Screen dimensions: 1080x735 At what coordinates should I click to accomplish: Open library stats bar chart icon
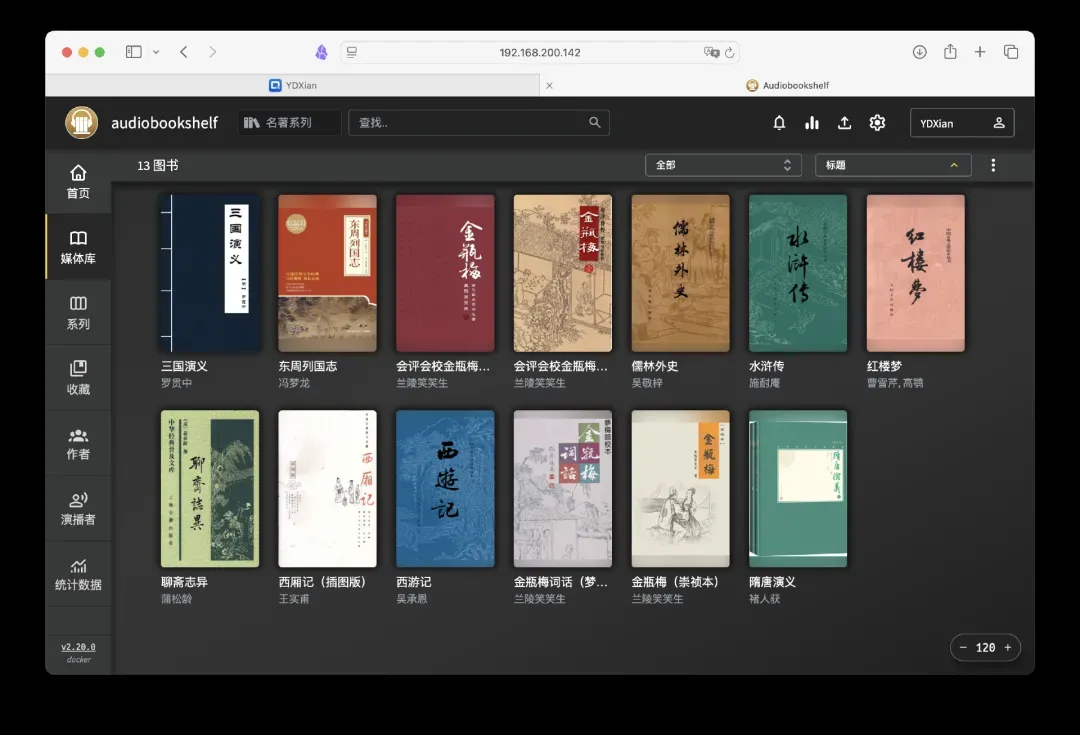point(812,123)
